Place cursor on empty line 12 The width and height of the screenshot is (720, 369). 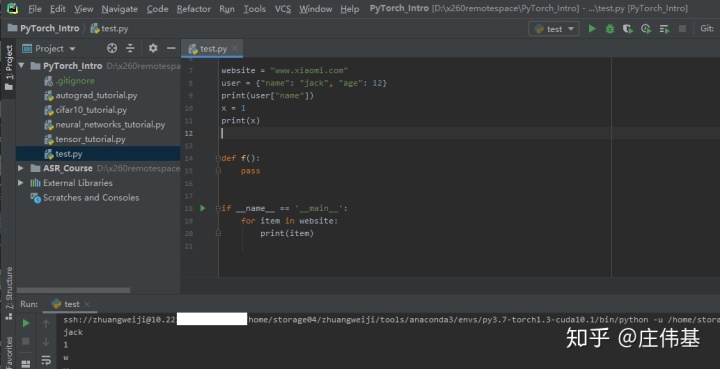click(468, 133)
